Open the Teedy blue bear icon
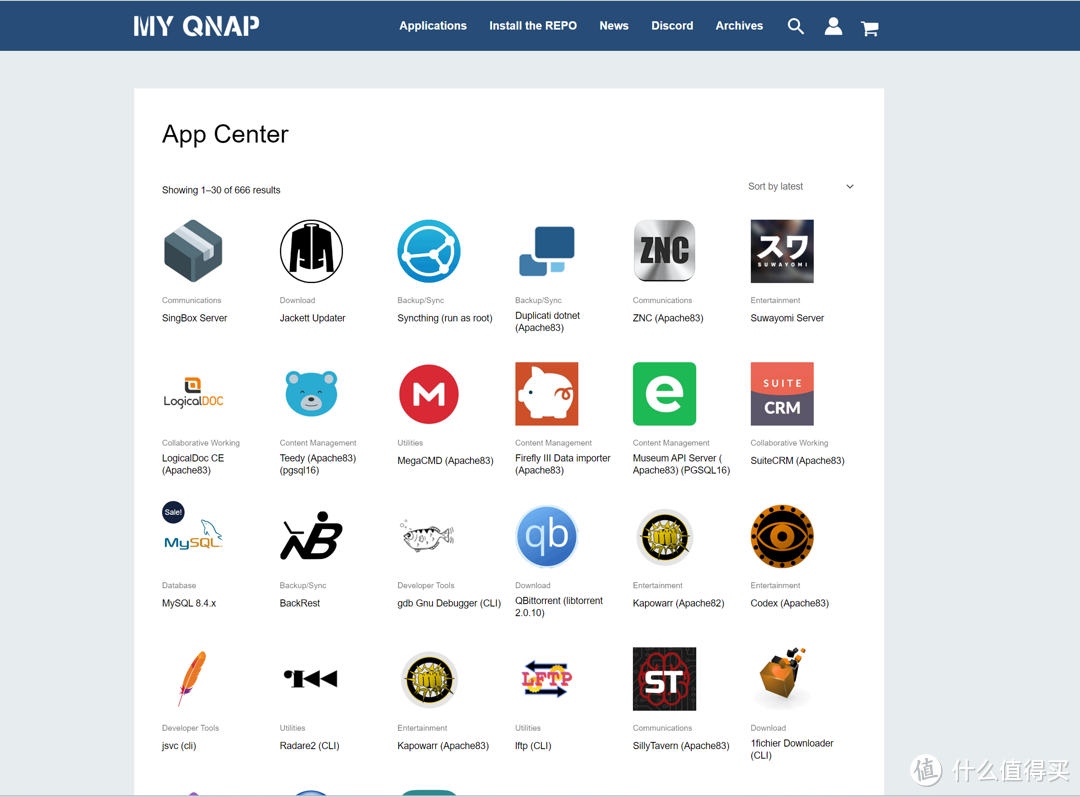This screenshot has height=797, width=1080. click(311, 393)
